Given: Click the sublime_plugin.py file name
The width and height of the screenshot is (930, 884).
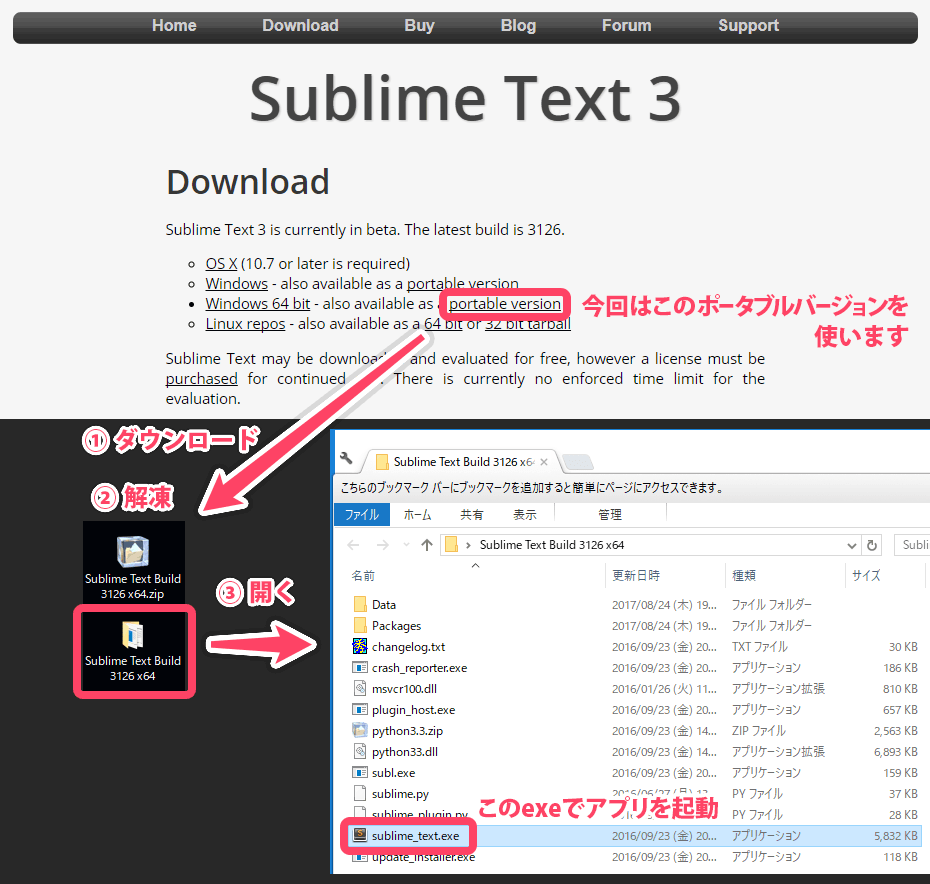Looking at the screenshot, I should [420, 815].
